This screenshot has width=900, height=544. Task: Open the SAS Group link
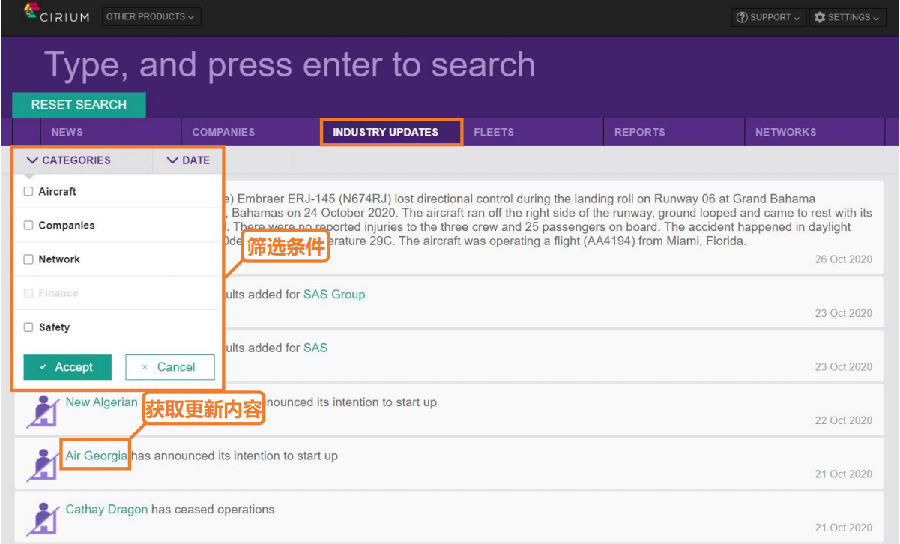pos(334,294)
